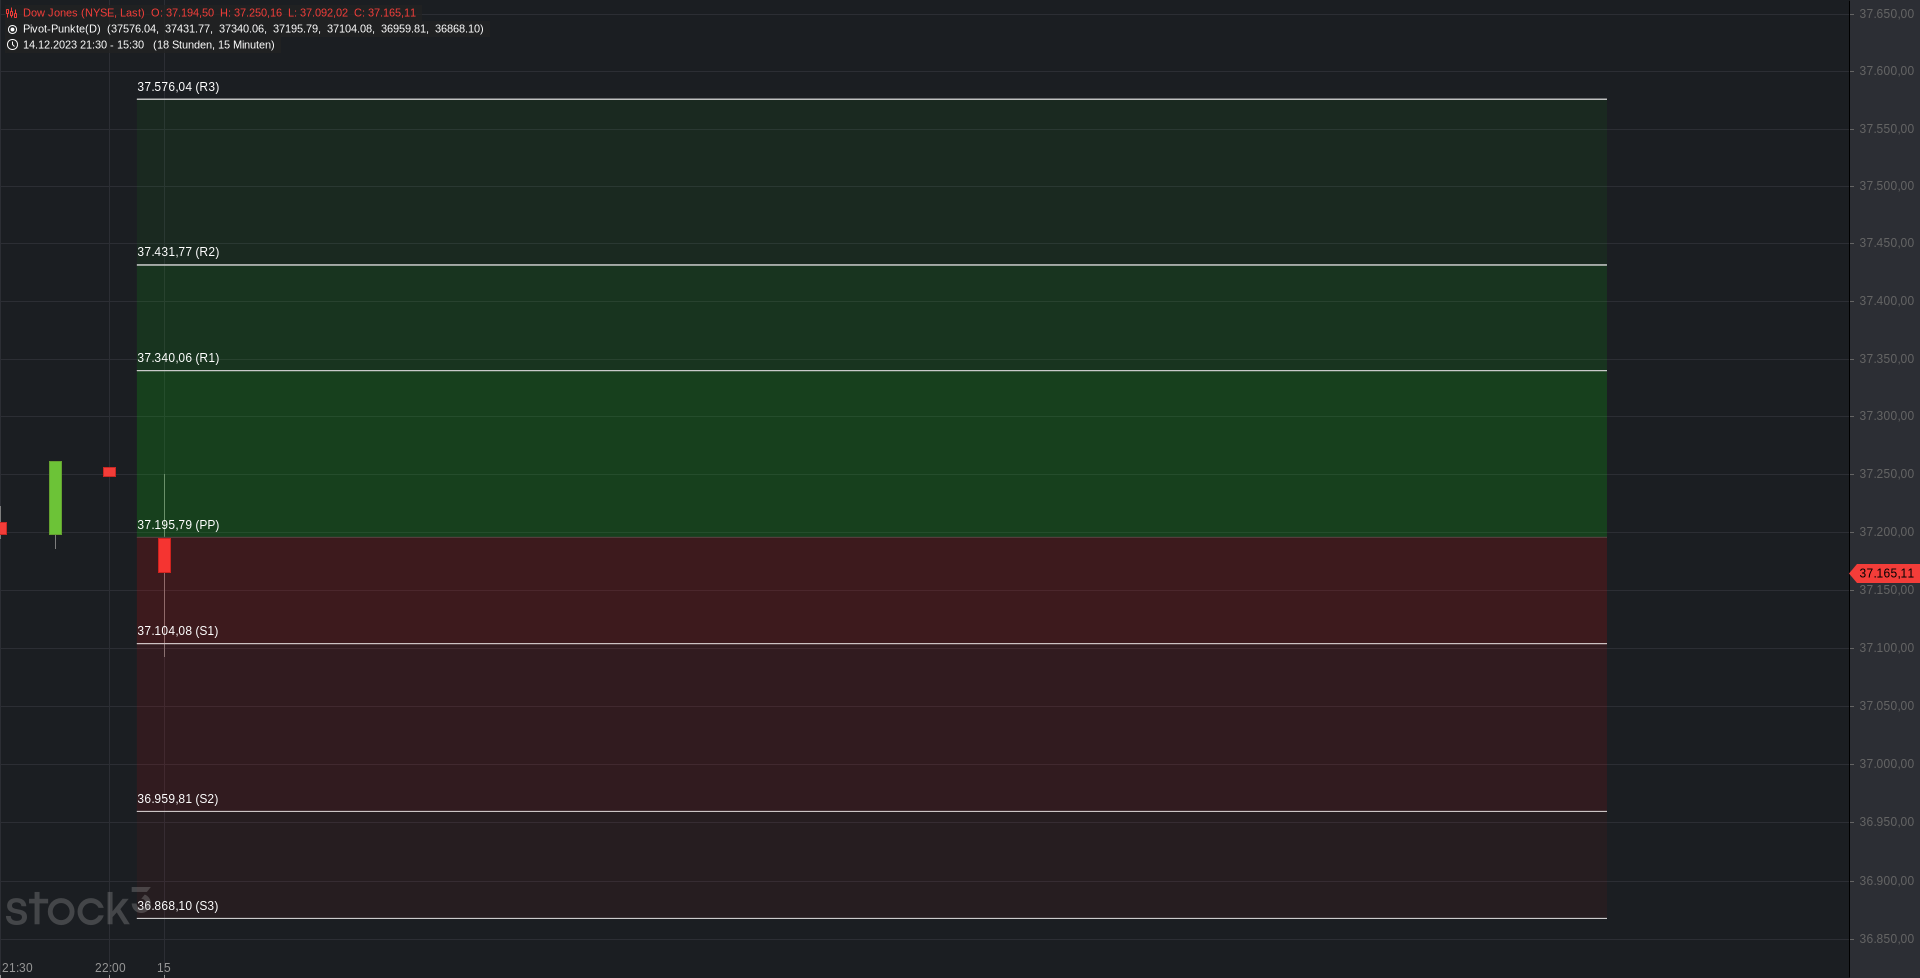Screen dimensions: 1920x978
Task: Click the 36.959,81 (S2) support label
Action: (178, 799)
